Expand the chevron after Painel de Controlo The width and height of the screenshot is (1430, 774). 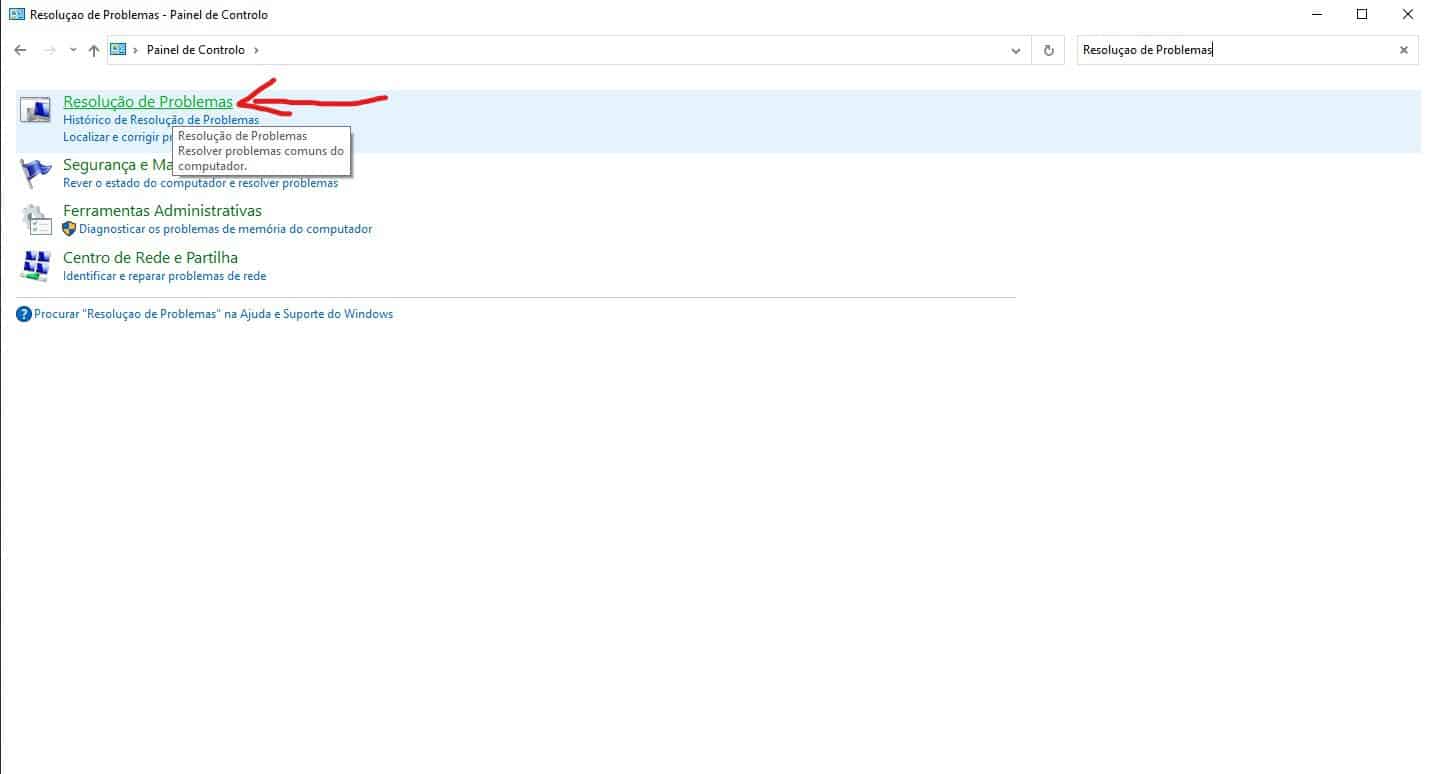pyautogui.click(x=256, y=50)
